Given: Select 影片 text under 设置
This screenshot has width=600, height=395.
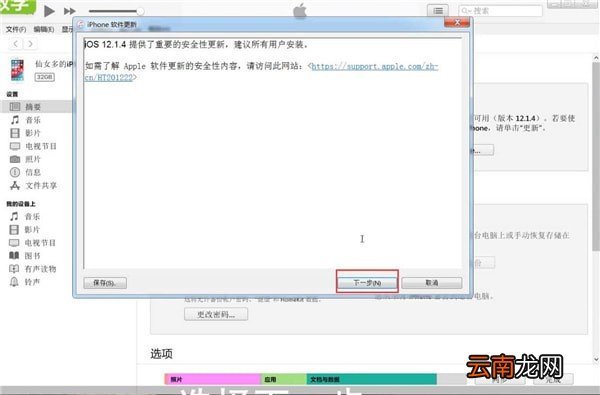Looking at the screenshot, I should coord(33,133).
